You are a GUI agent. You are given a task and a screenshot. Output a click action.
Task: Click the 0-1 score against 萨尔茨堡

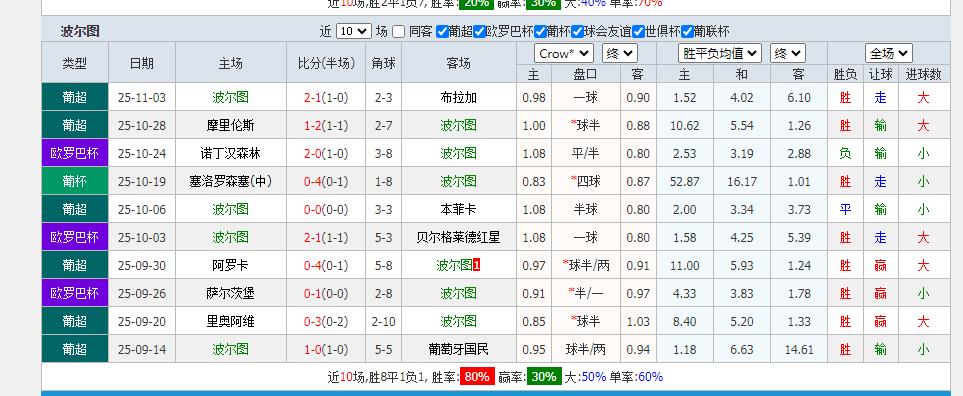coord(313,293)
